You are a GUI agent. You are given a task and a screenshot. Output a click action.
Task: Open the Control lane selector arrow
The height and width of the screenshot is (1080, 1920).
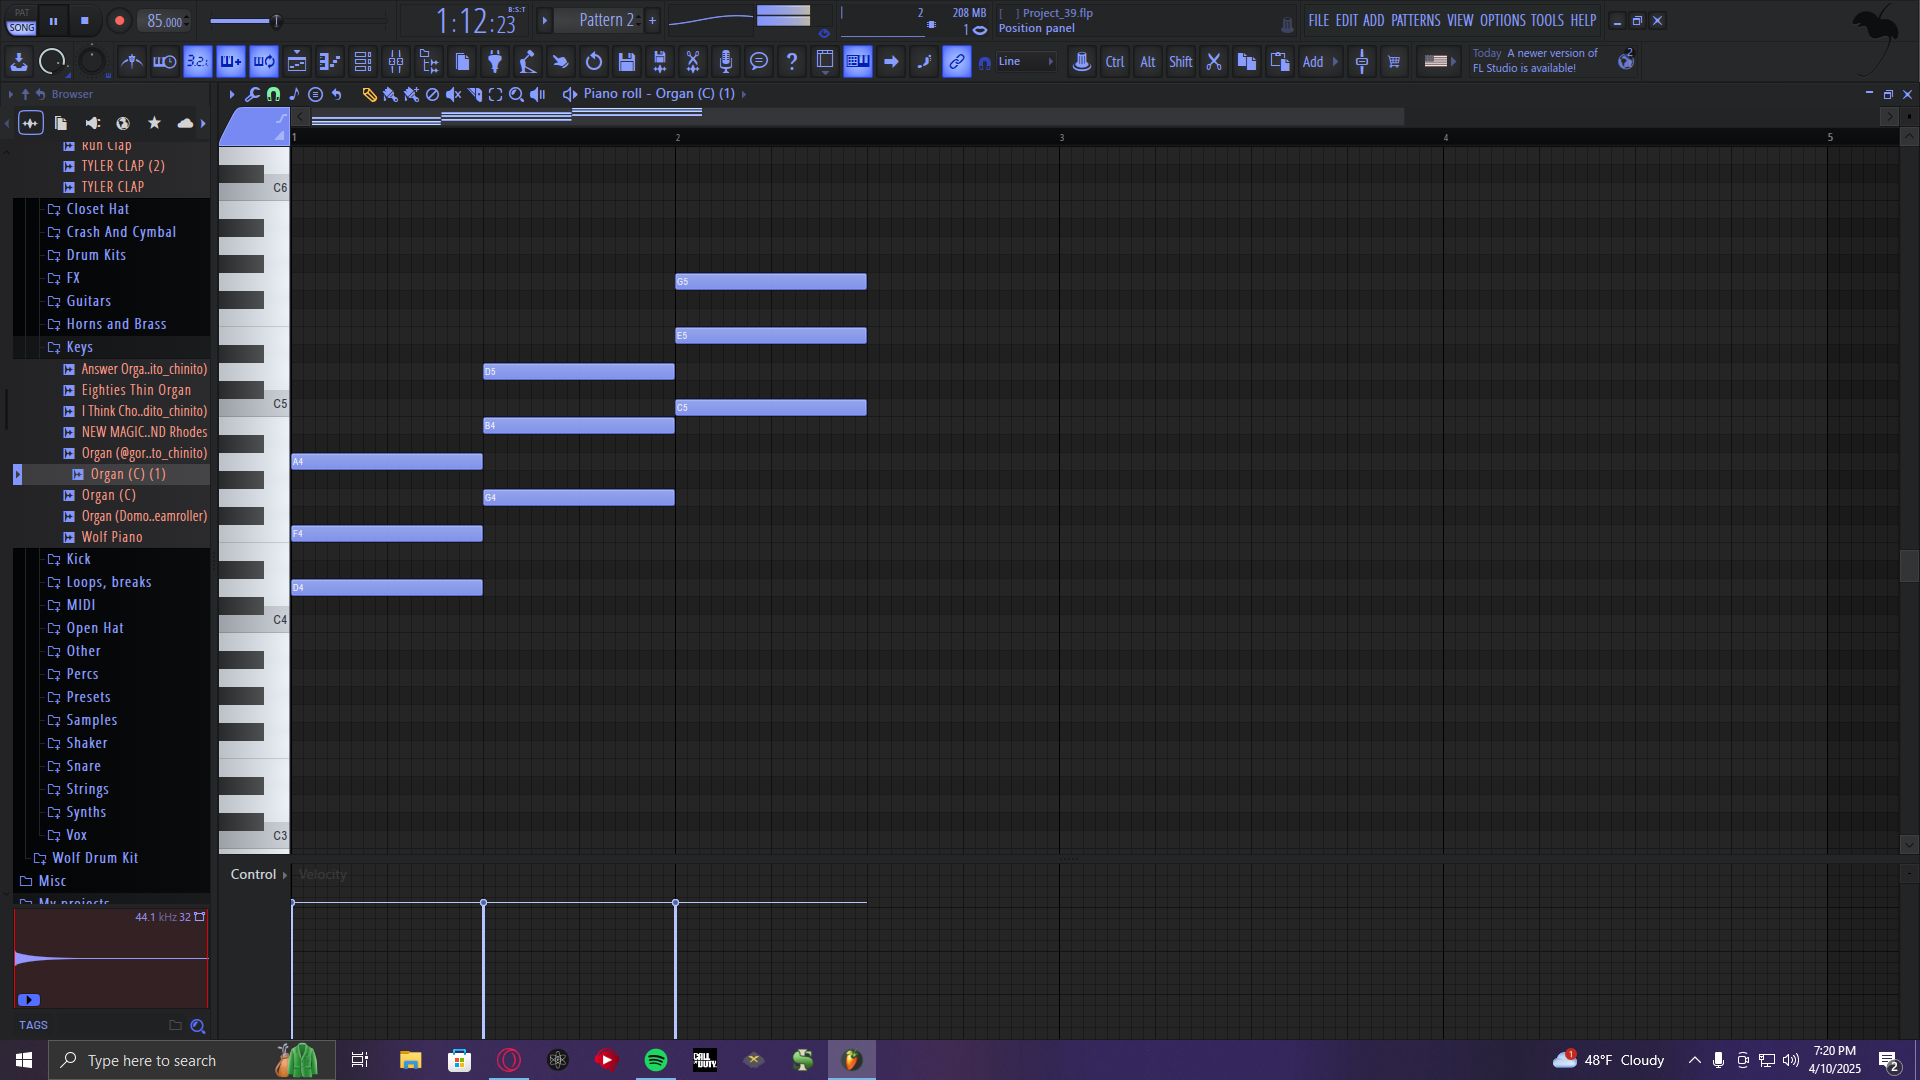[x=285, y=875]
